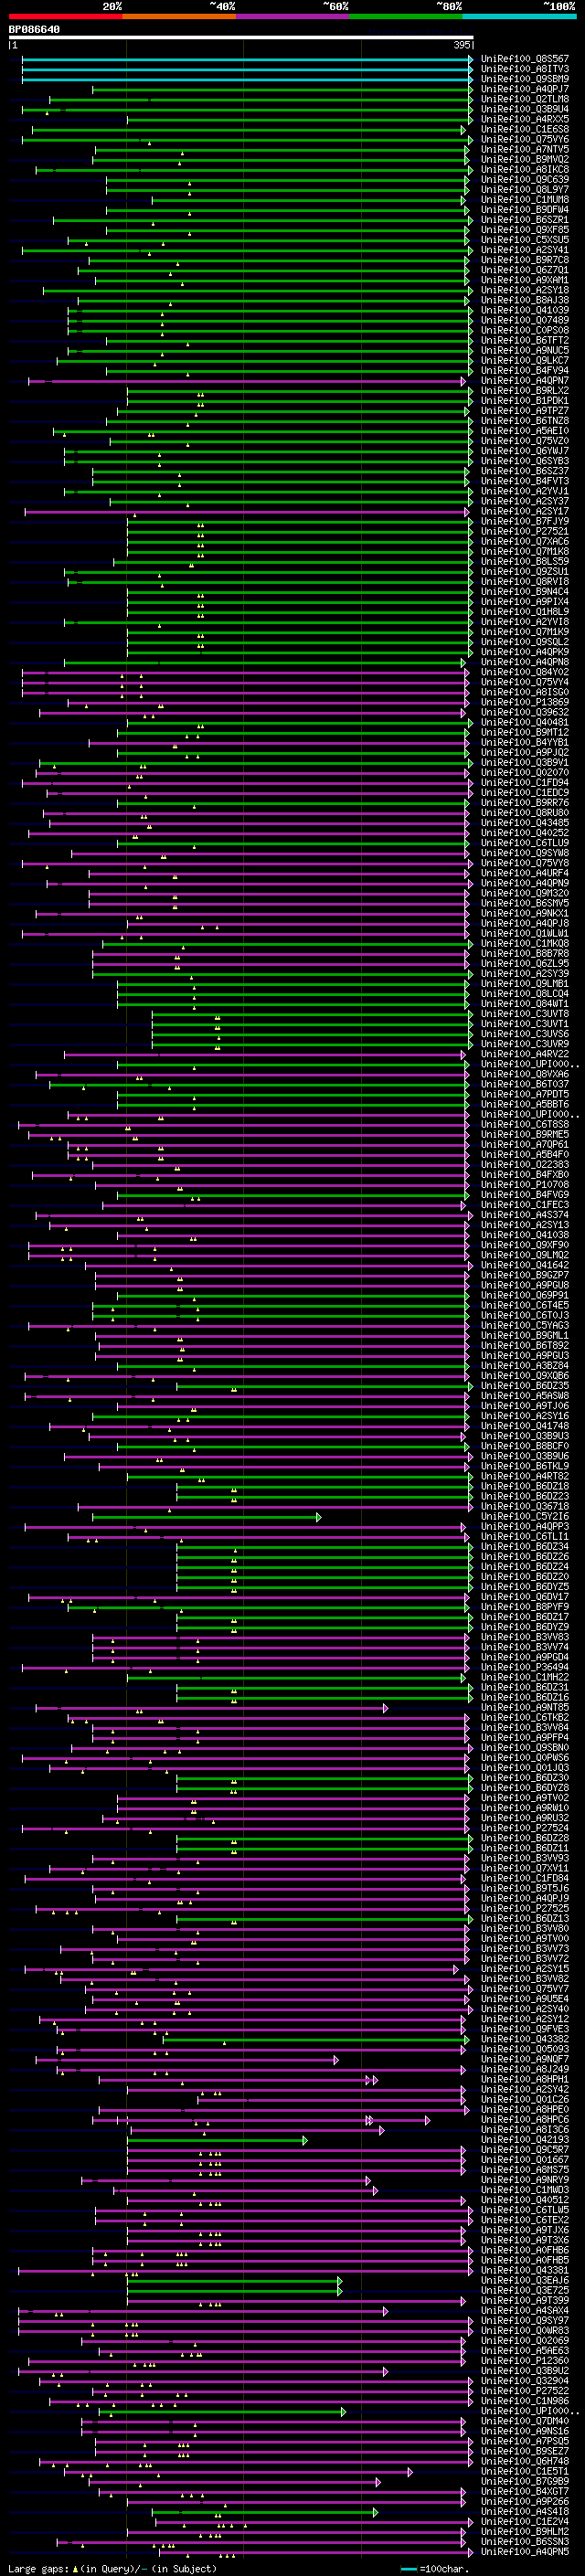The height and width of the screenshot is (2576, 585).
Task: Click the orange ~40% identity legend segment
Action: 179,16
